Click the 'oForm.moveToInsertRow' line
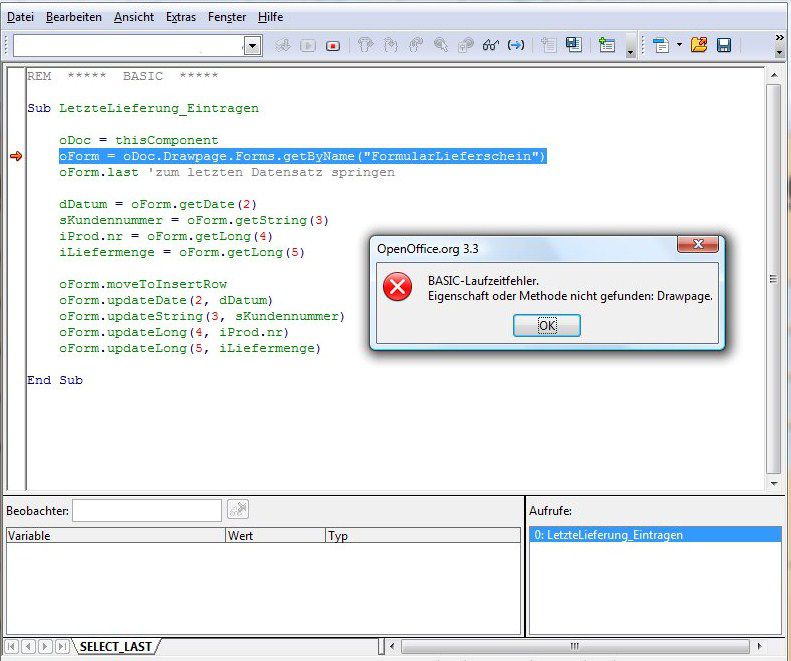This screenshot has width=791, height=661. (143, 284)
